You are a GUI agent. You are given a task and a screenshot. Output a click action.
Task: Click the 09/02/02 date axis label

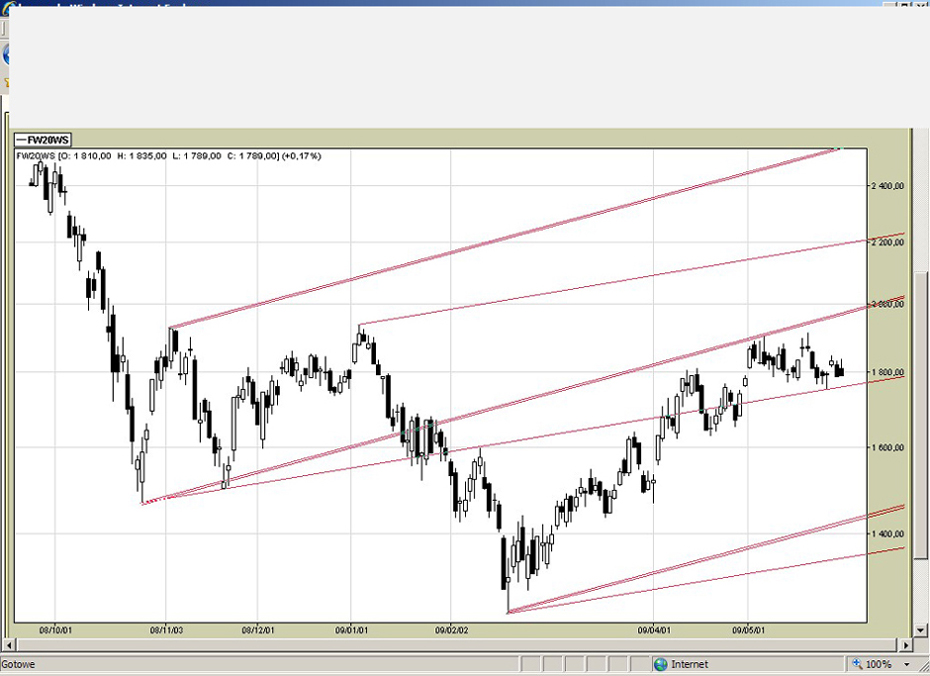coord(451,630)
